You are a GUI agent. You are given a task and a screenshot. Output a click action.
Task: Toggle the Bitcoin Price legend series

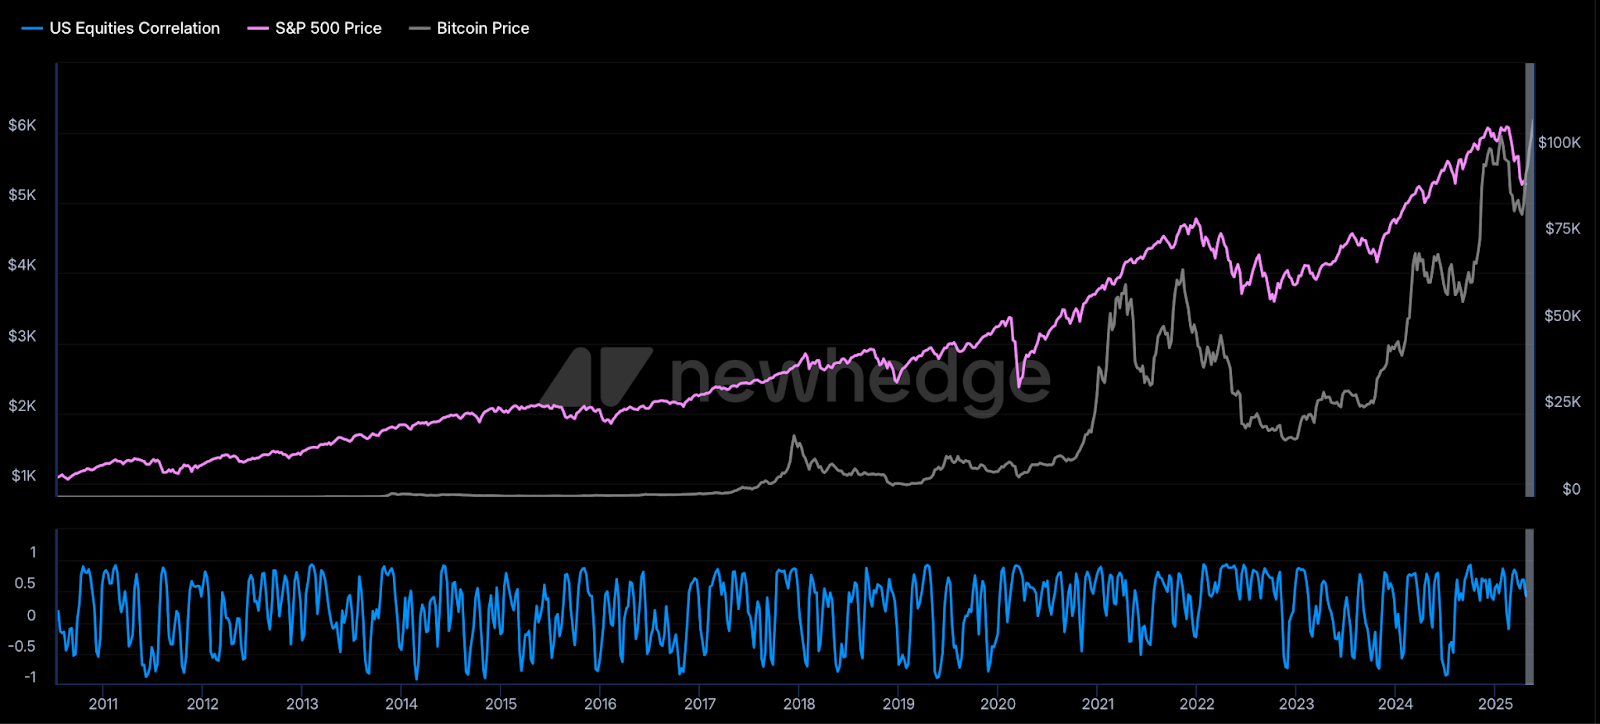pos(470,28)
